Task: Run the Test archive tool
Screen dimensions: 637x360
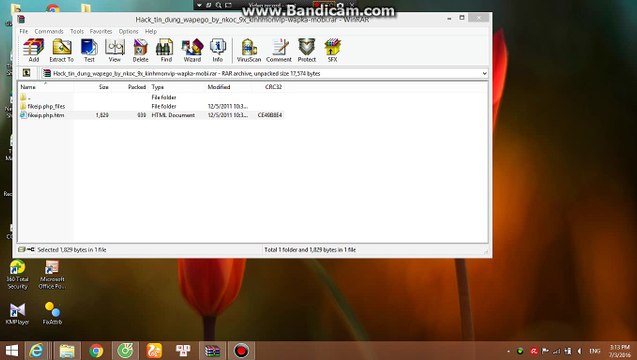Action: 89,50
